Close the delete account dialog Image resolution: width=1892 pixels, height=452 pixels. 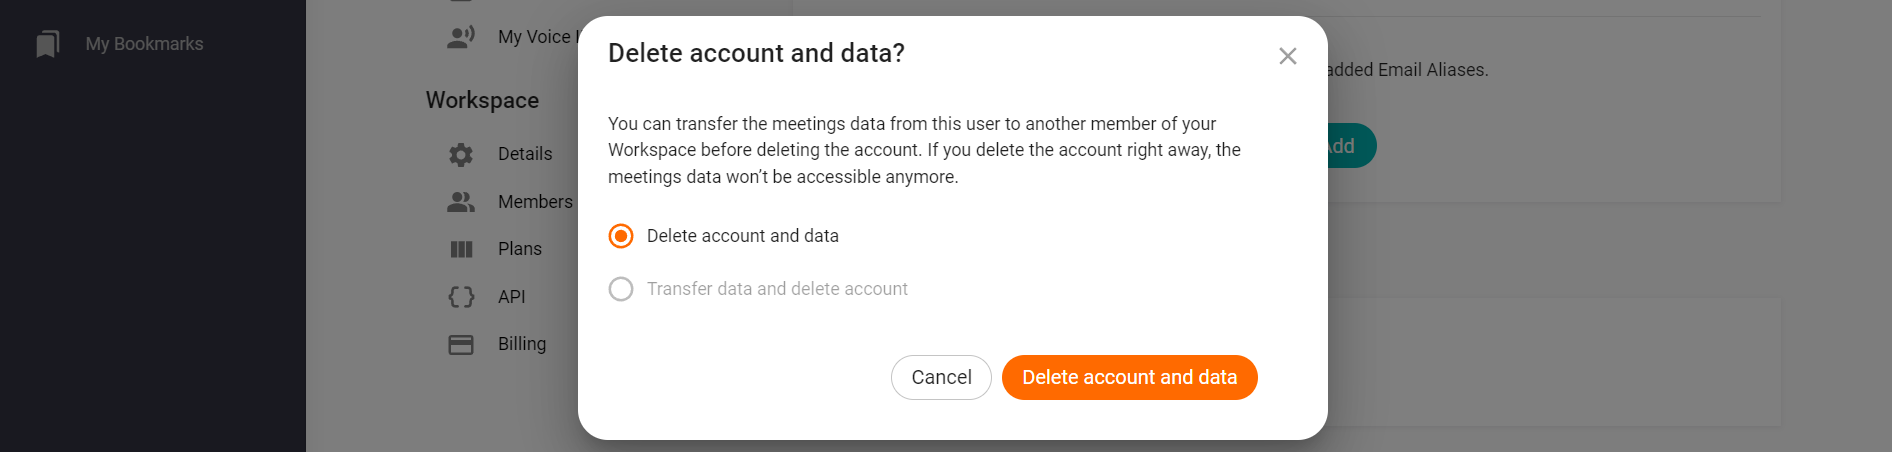[1287, 56]
